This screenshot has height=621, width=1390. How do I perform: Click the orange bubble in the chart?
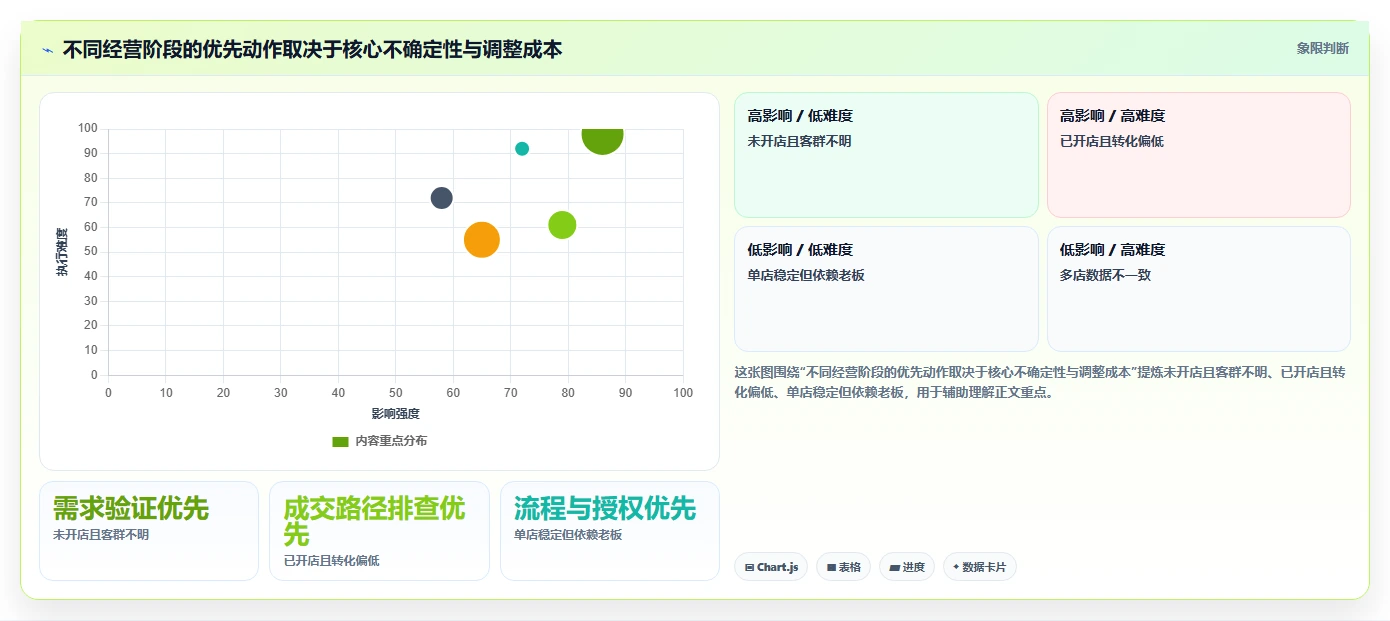(x=482, y=239)
